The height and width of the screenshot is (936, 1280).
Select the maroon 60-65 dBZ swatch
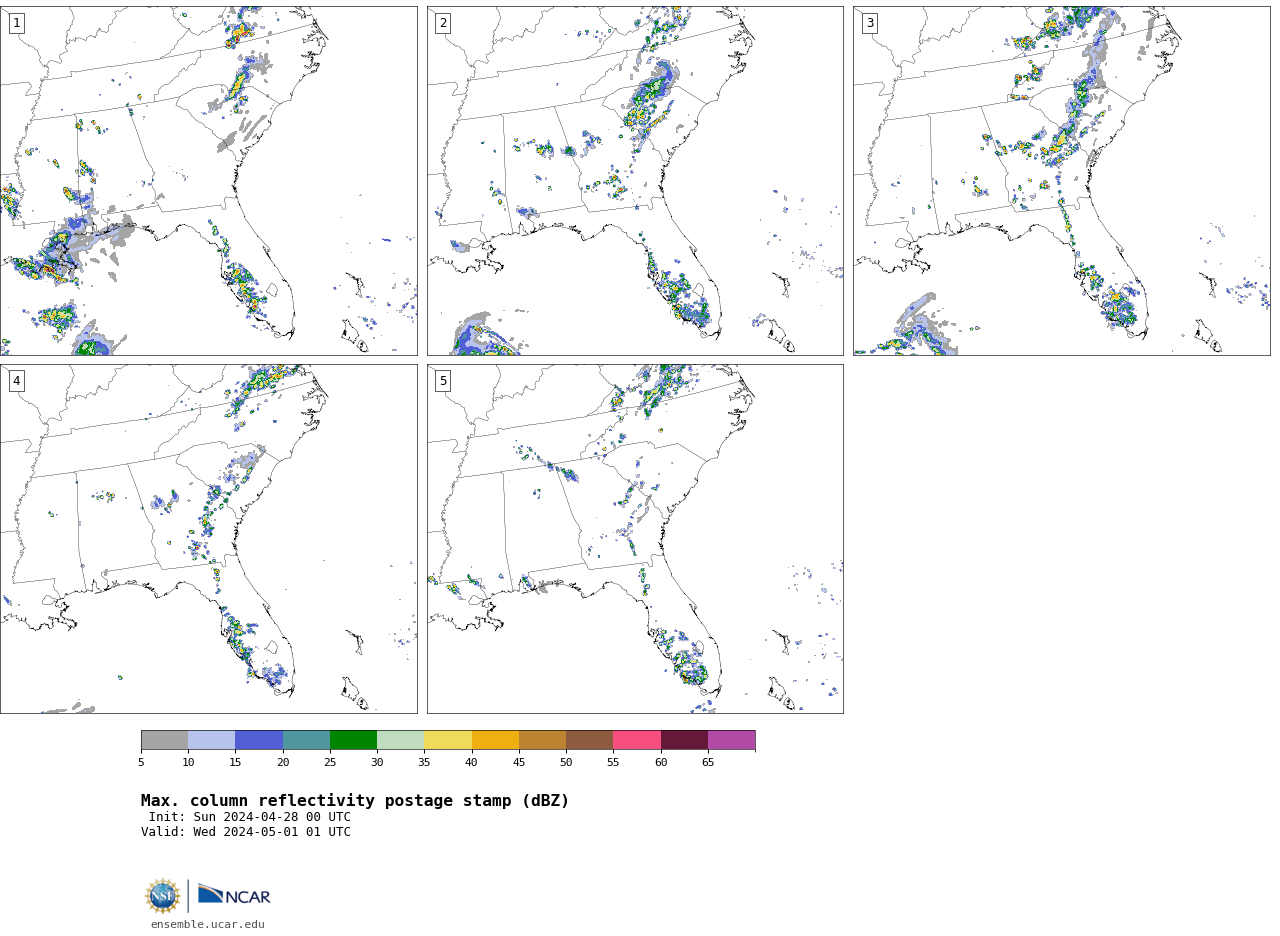684,740
